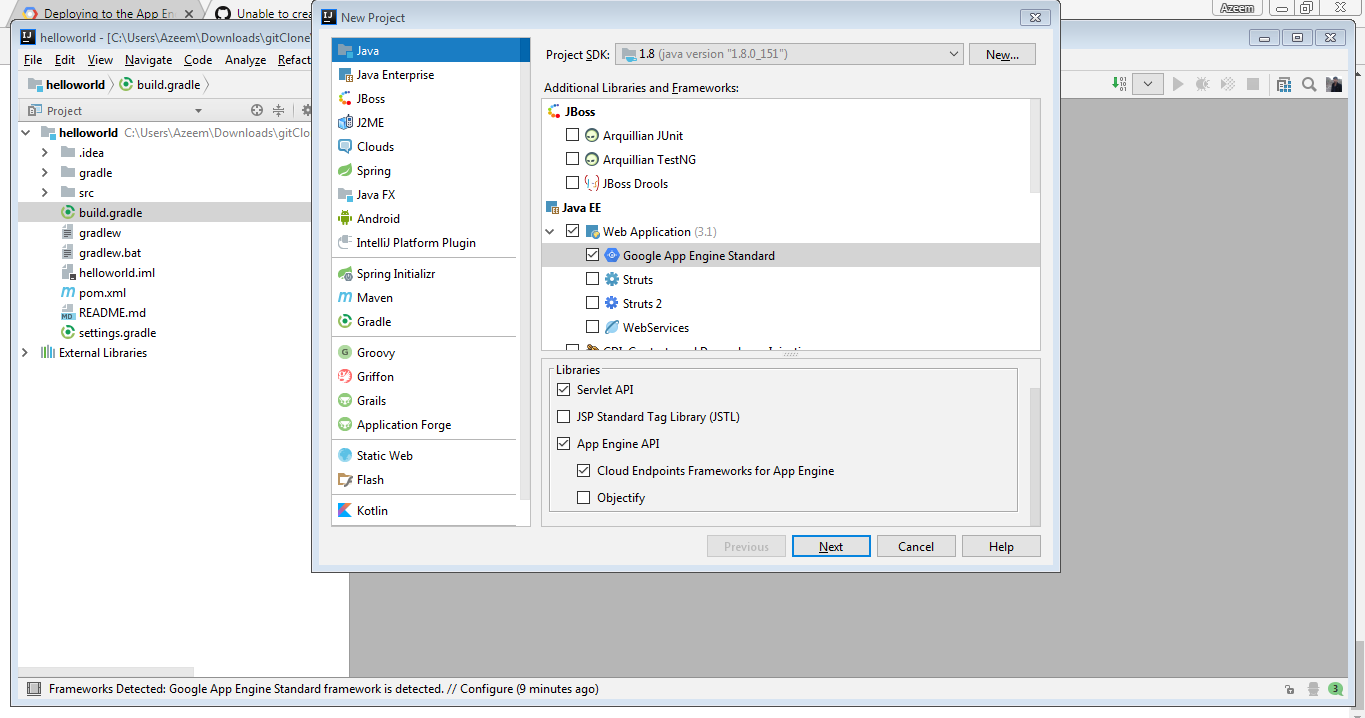Viewport: 1365px width, 718px height.
Task: Click the tool window toggle icon in status bar
Action: point(34,689)
